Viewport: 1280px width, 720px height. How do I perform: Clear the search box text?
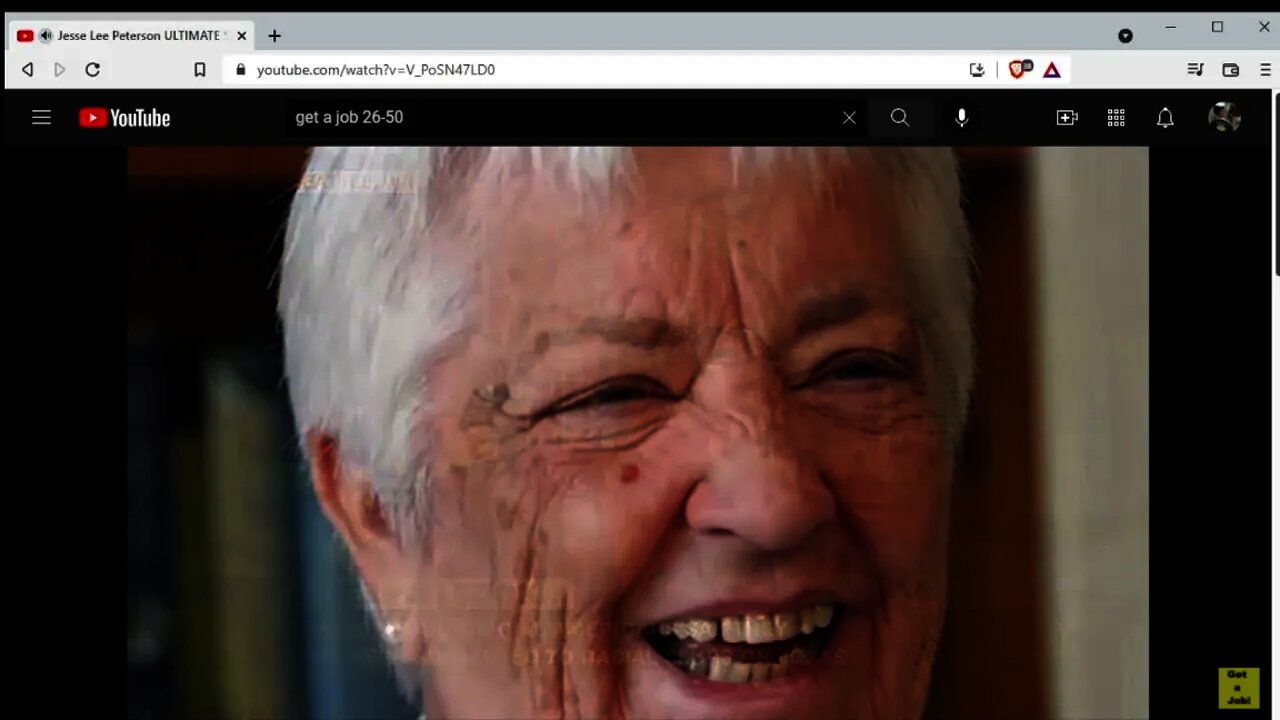tap(849, 118)
